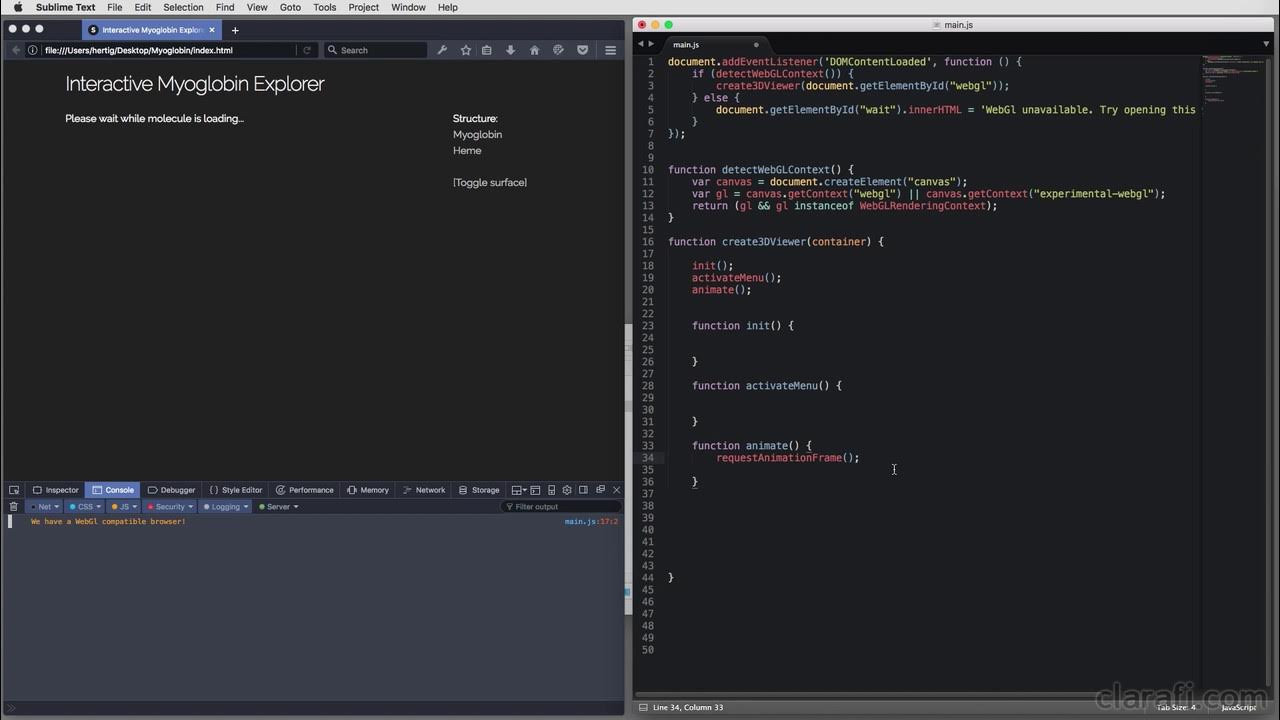The image size is (1280, 720).
Task: Open a new Firefox tab
Action: pyautogui.click(x=235, y=30)
